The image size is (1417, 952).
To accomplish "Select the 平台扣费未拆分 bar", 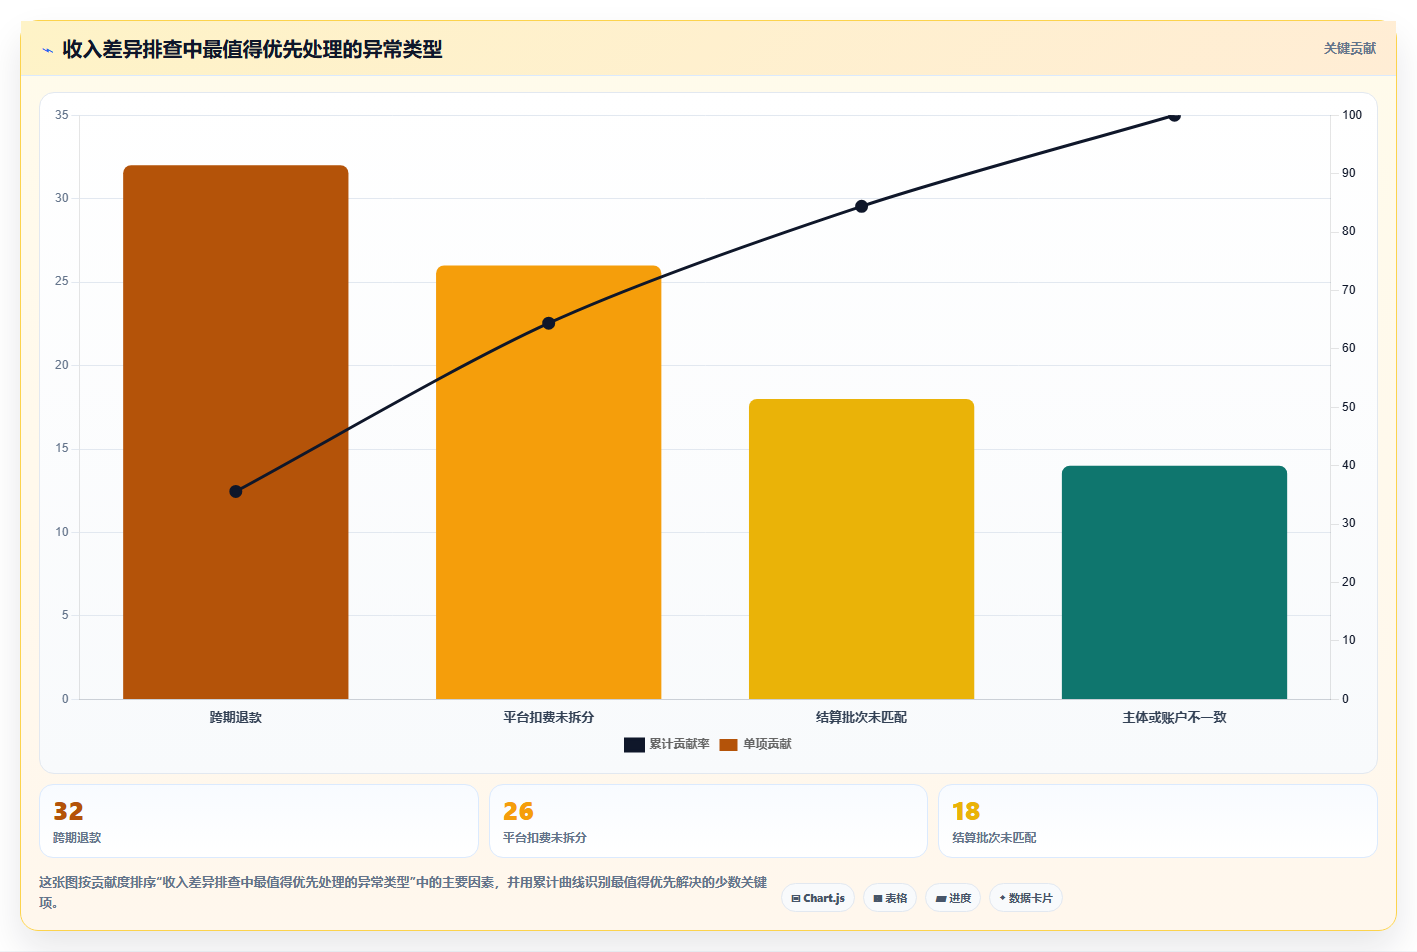I will [x=548, y=482].
